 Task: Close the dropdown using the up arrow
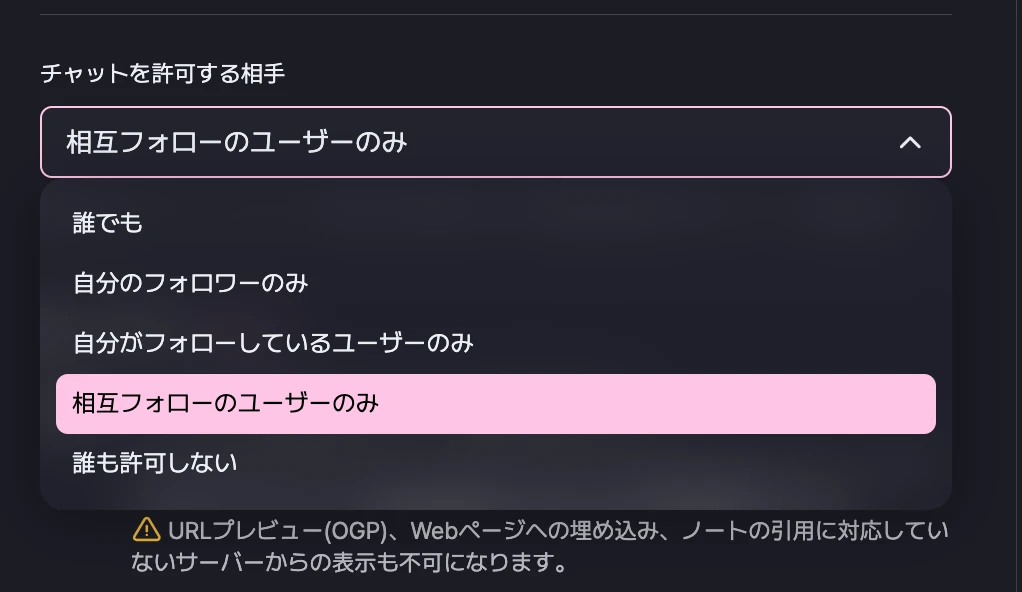tap(909, 142)
